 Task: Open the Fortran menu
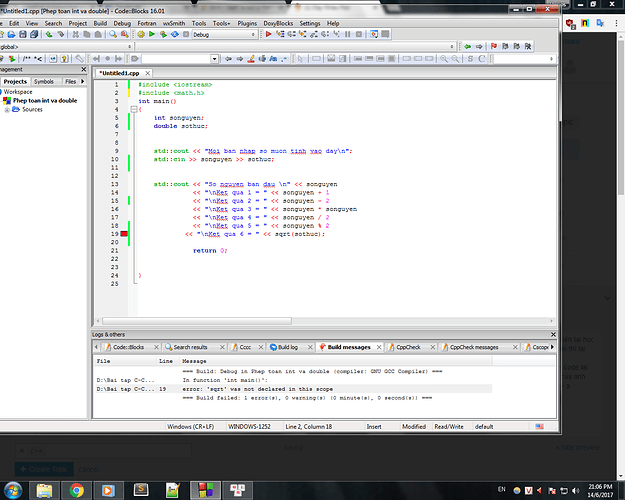146,22
